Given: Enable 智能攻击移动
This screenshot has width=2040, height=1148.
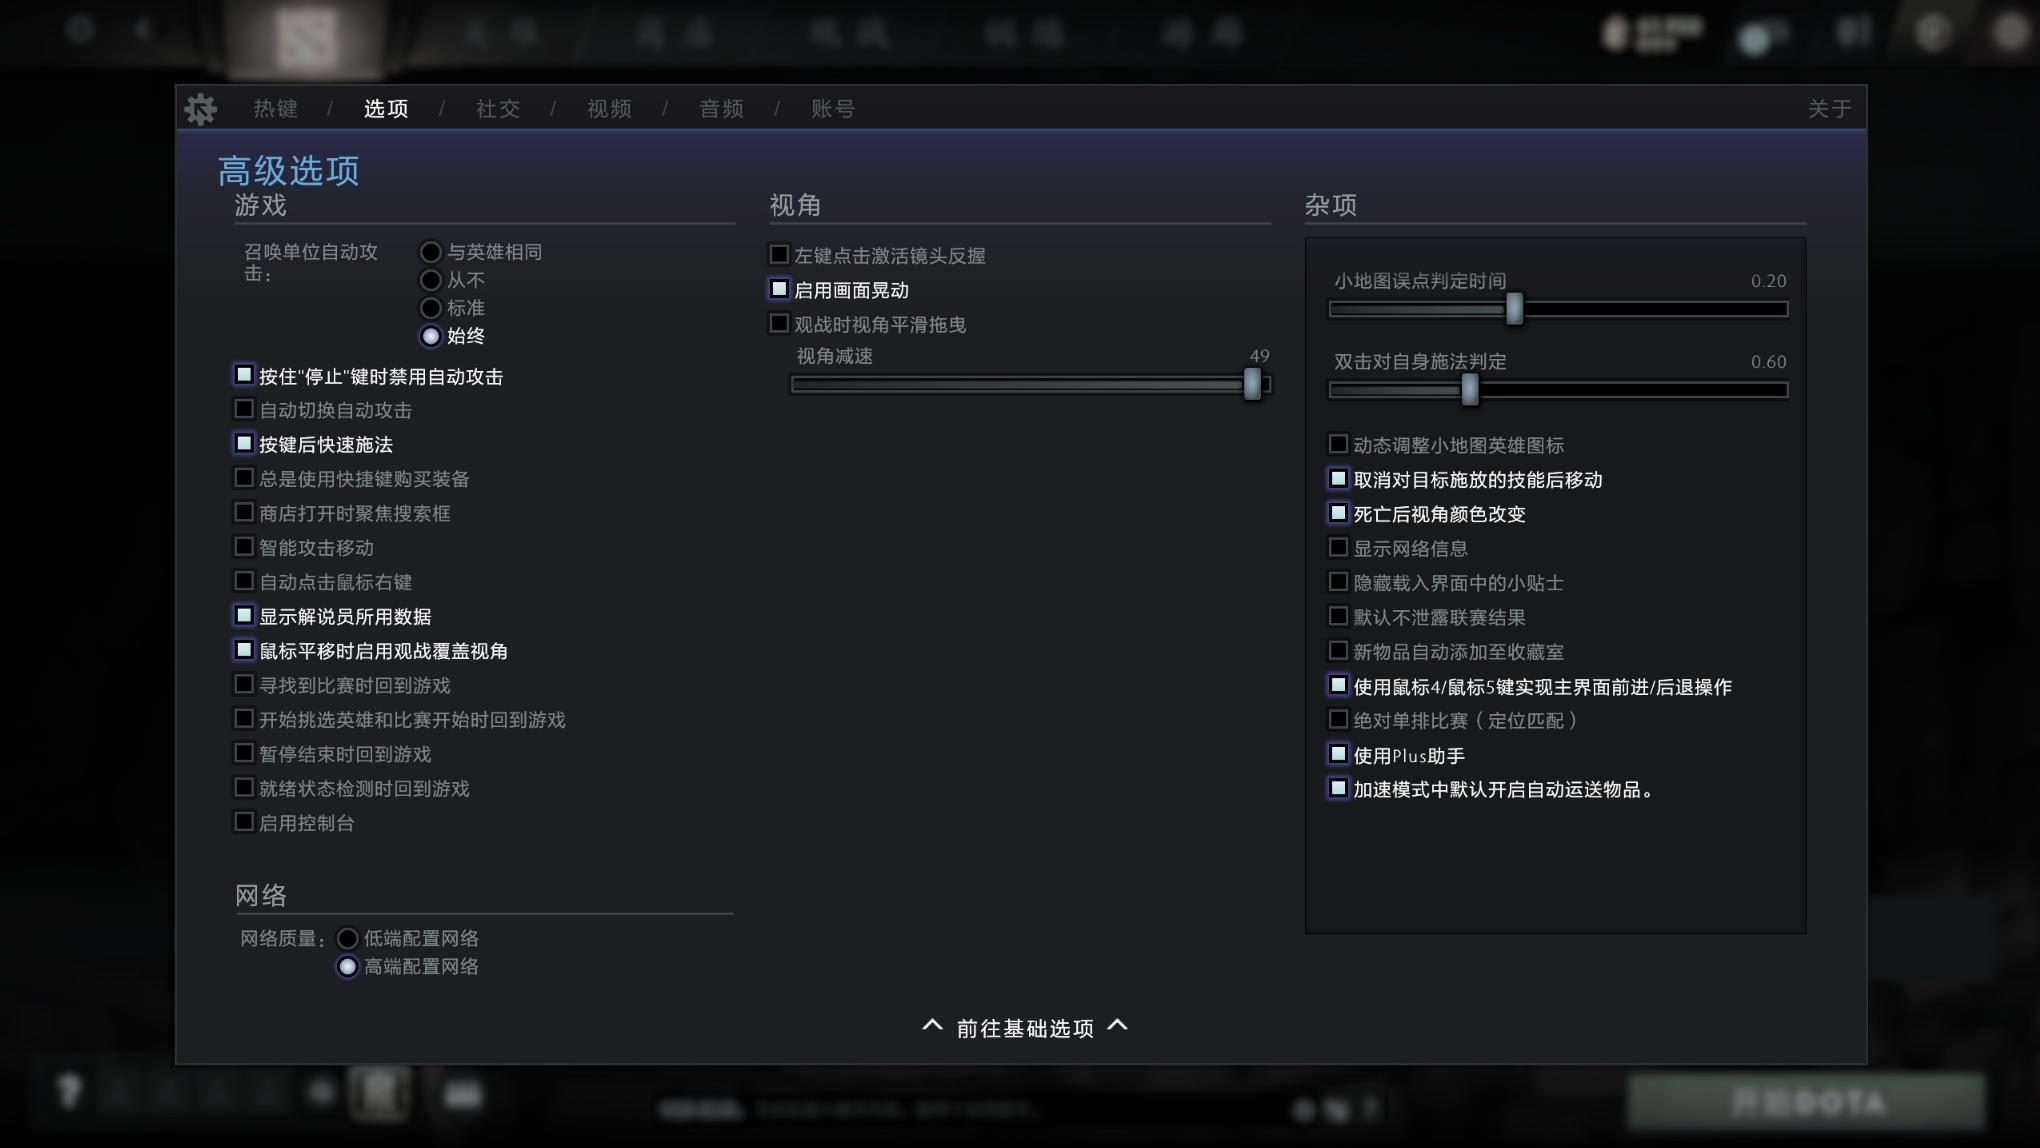Looking at the screenshot, I should (243, 546).
